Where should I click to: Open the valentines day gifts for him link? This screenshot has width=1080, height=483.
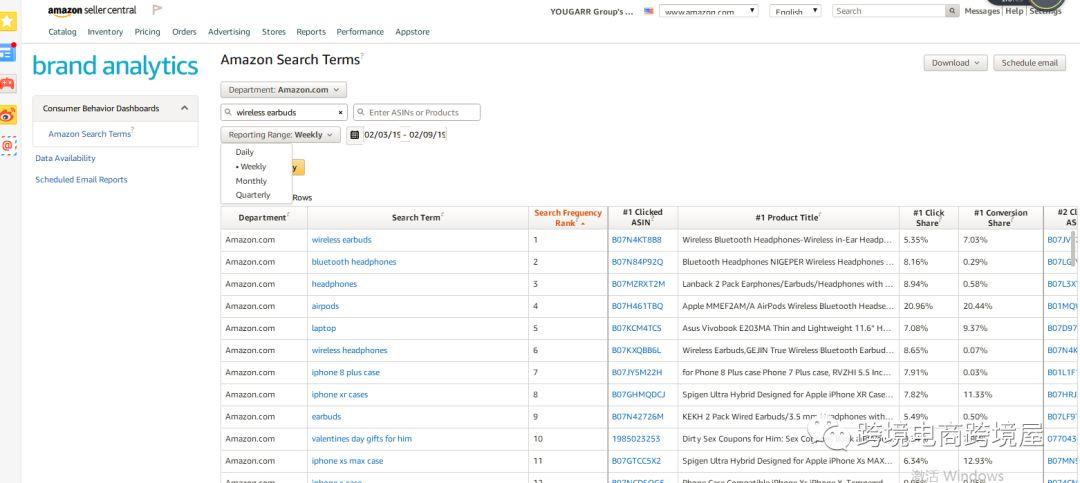coord(362,439)
